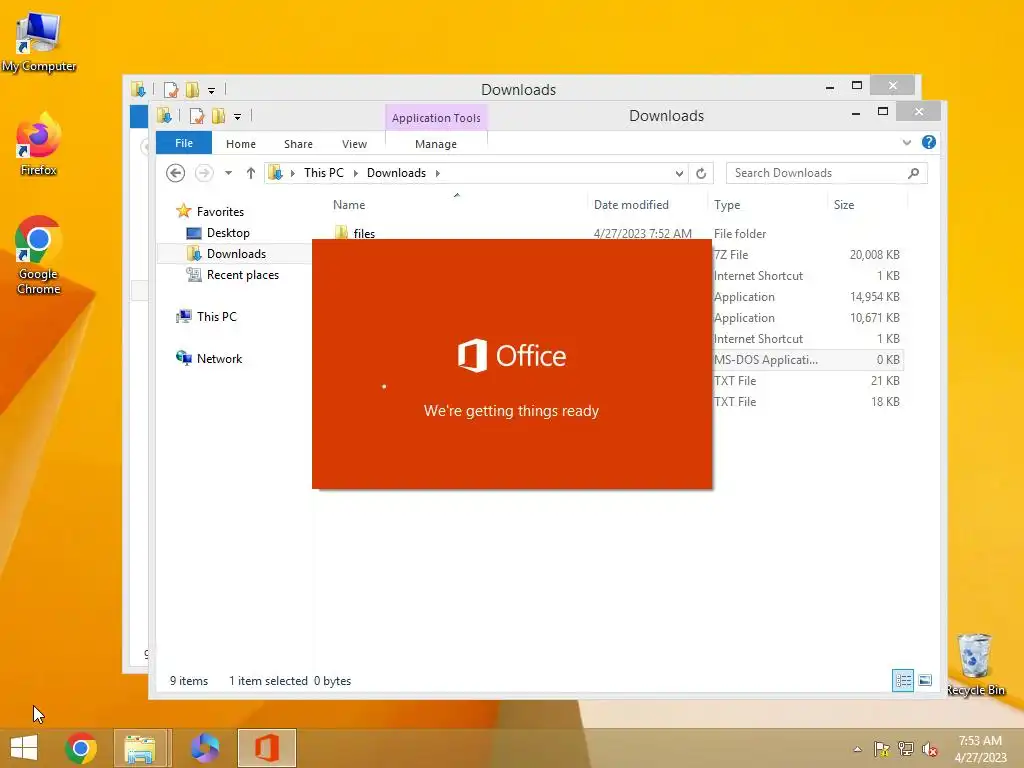Expand the chevron after Downloads breadcrumb
Viewport: 1024px width, 768px height.
[437, 173]
